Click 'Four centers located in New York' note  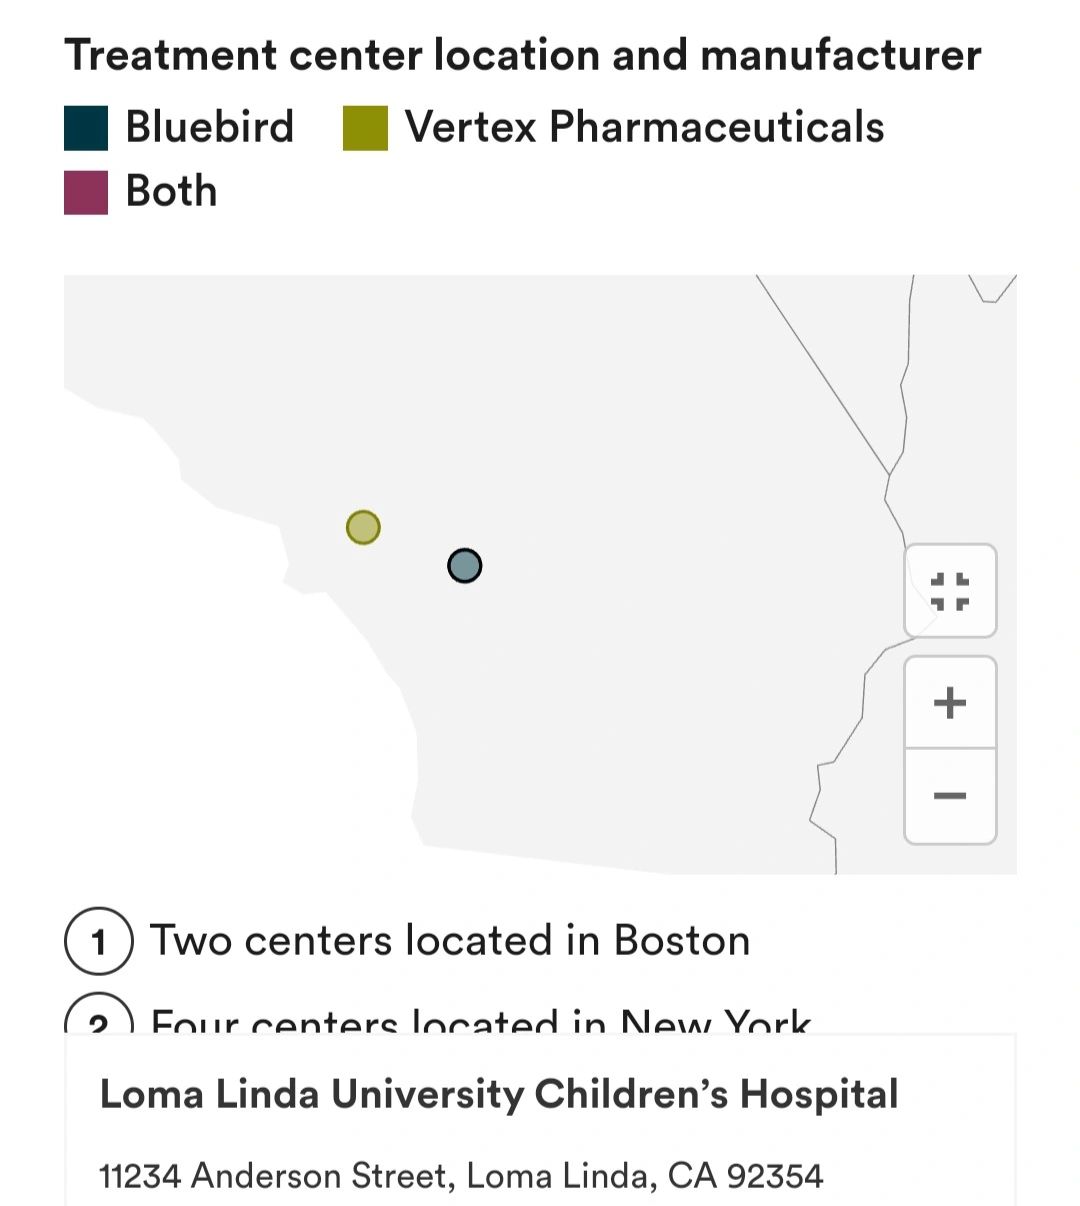tap(481, 1020)
